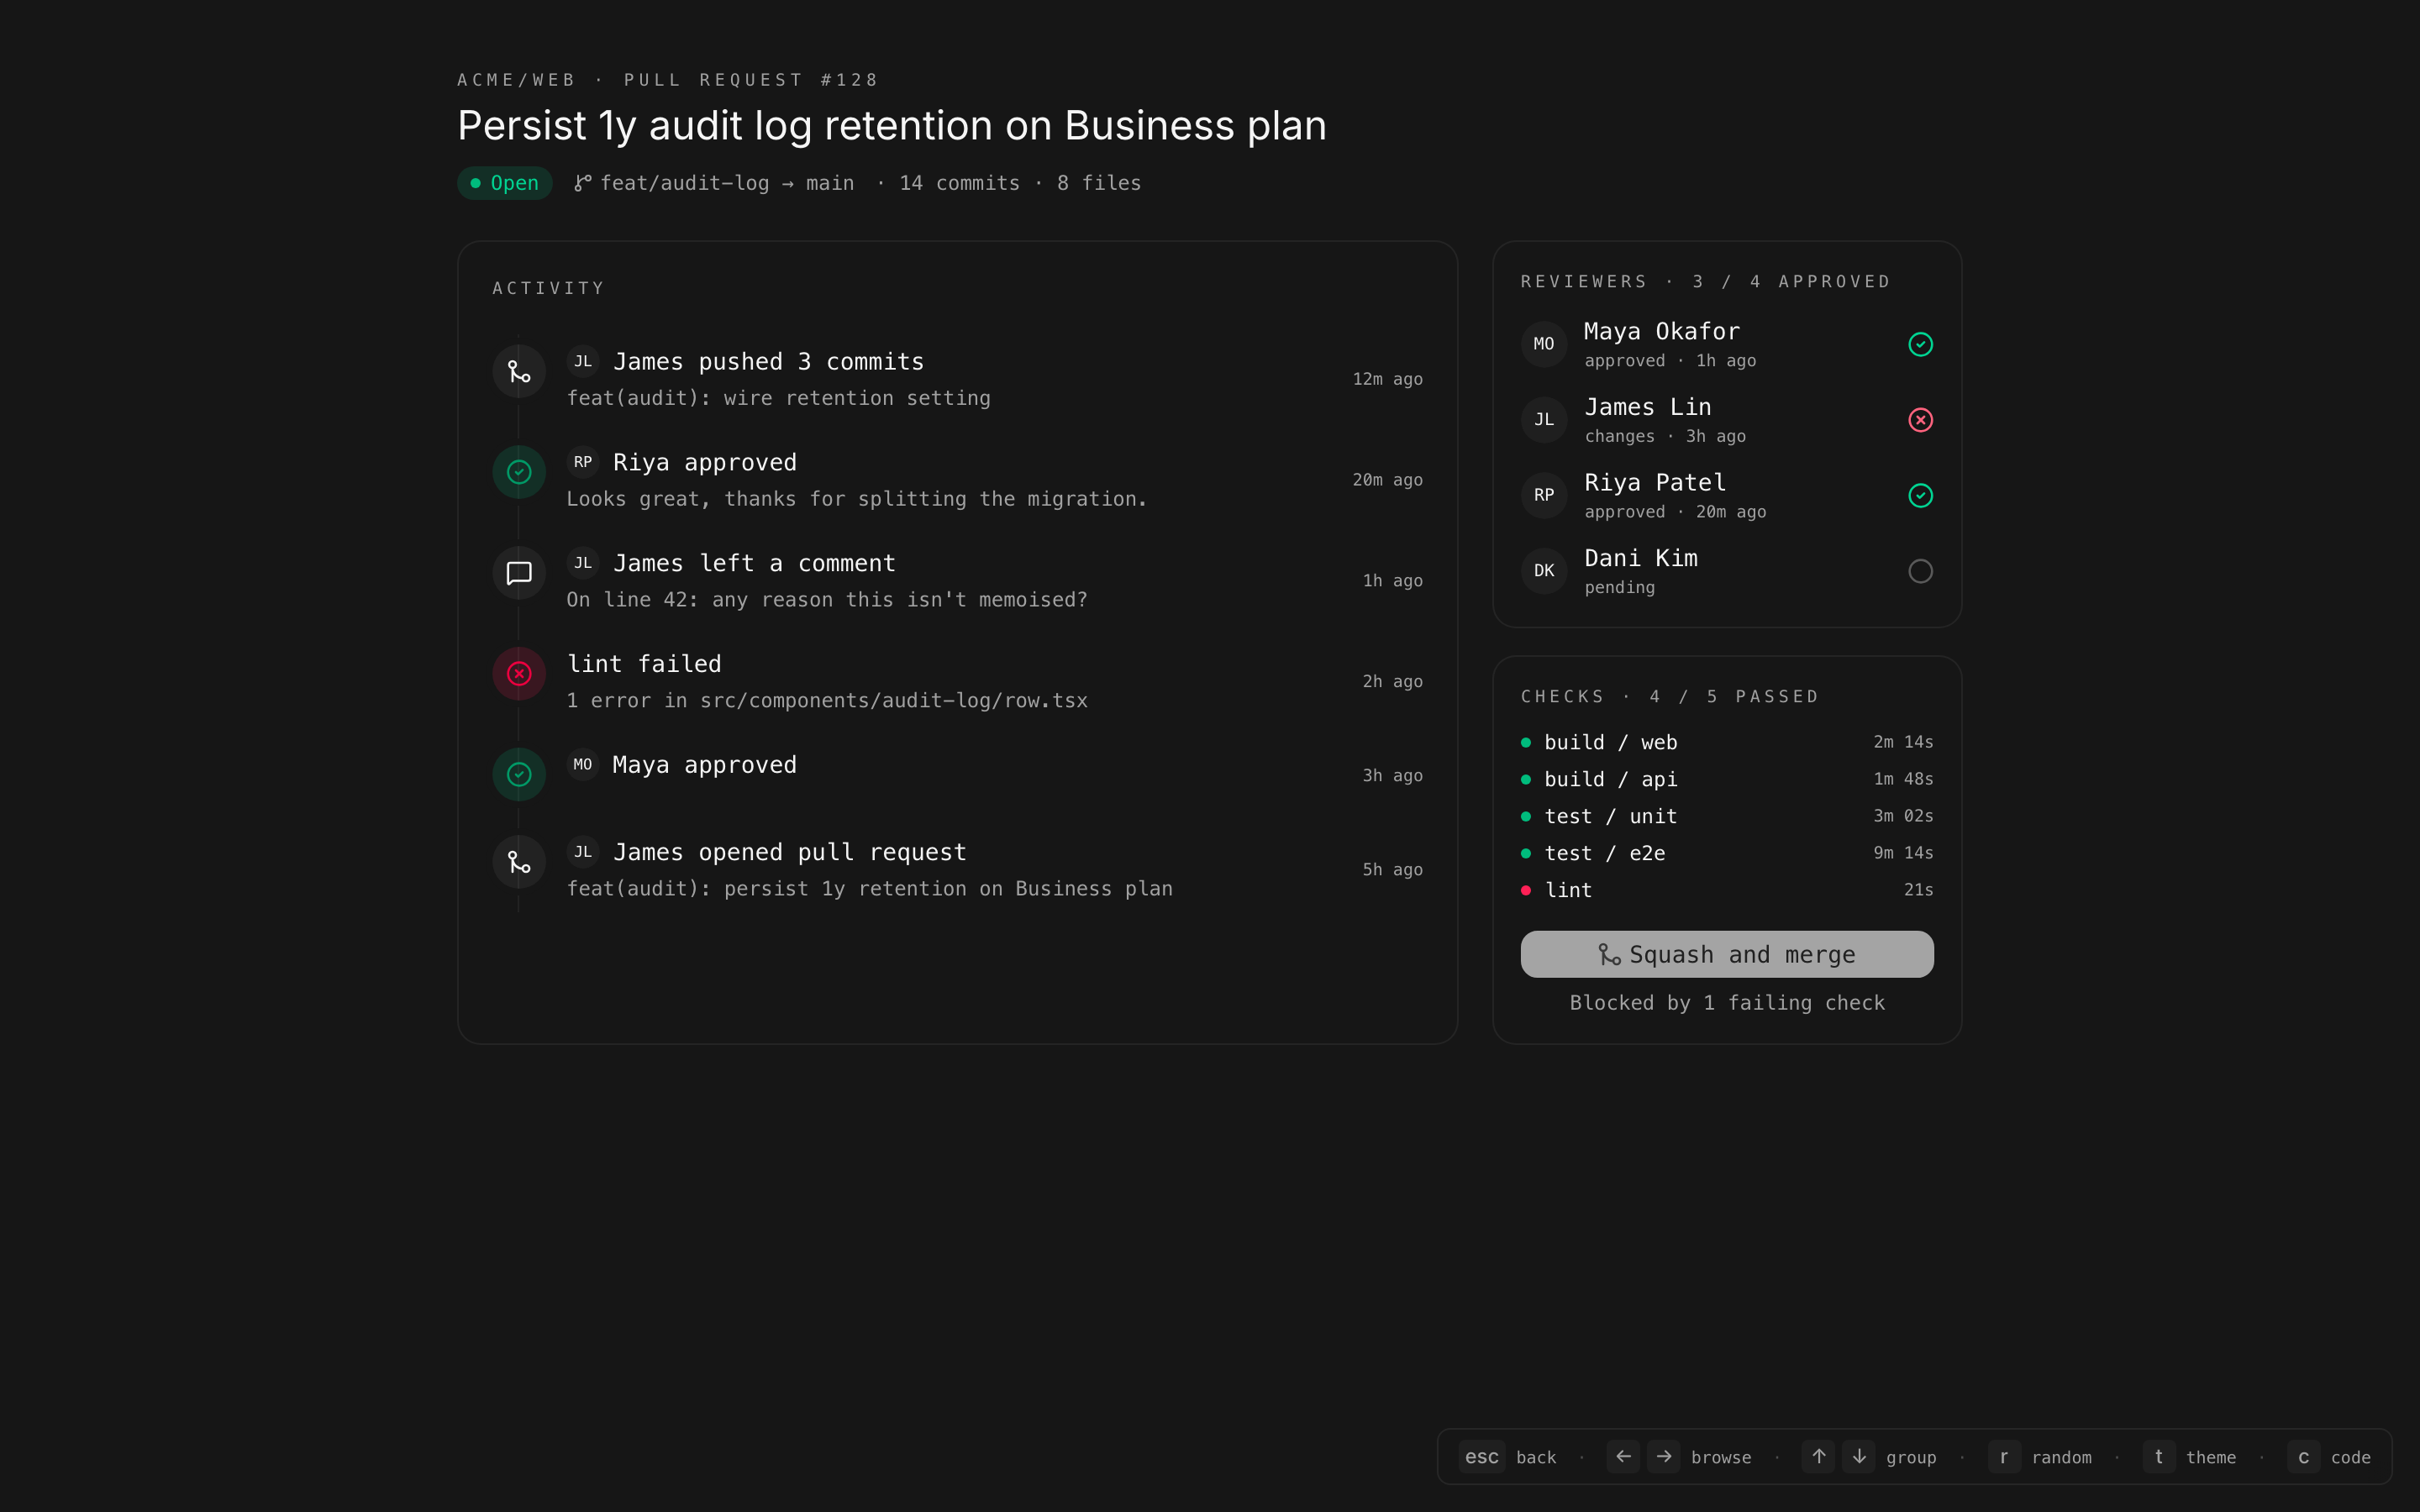This screenshot has width=2420, height=1512.
Task: Click Riya Patel's approved check icon
Action: point(1920,495)
